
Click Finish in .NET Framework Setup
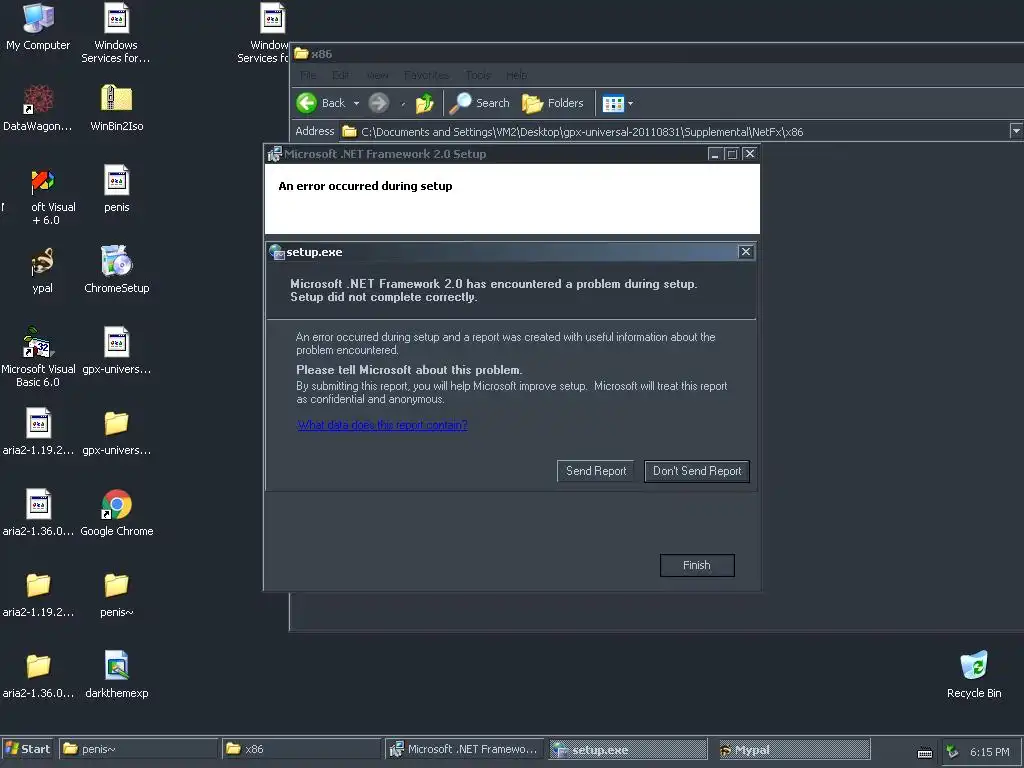(x=697, y=566)
